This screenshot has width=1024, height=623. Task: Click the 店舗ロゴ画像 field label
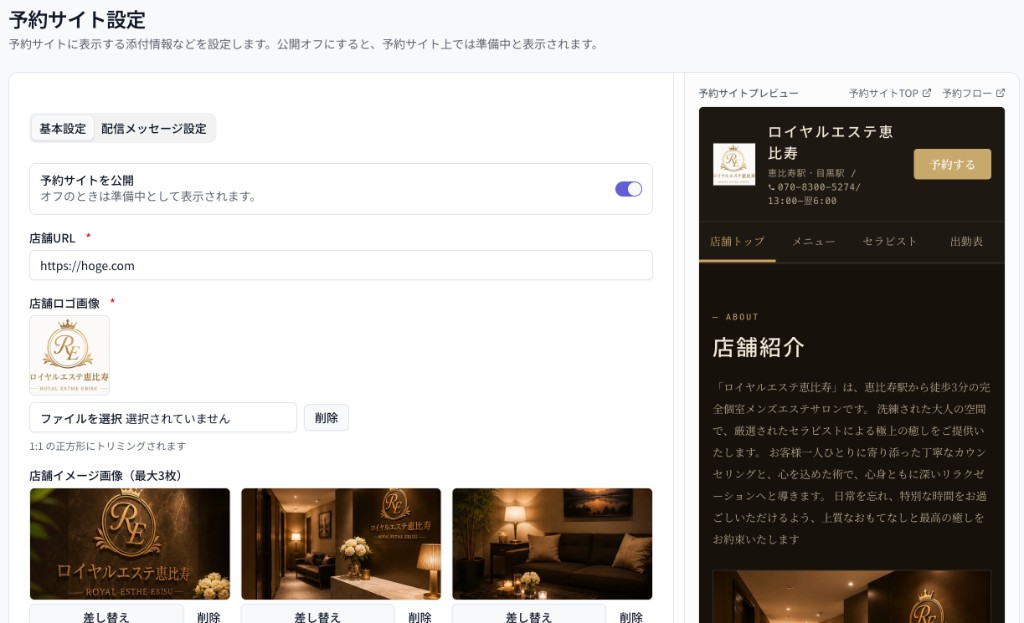point(65,303)
